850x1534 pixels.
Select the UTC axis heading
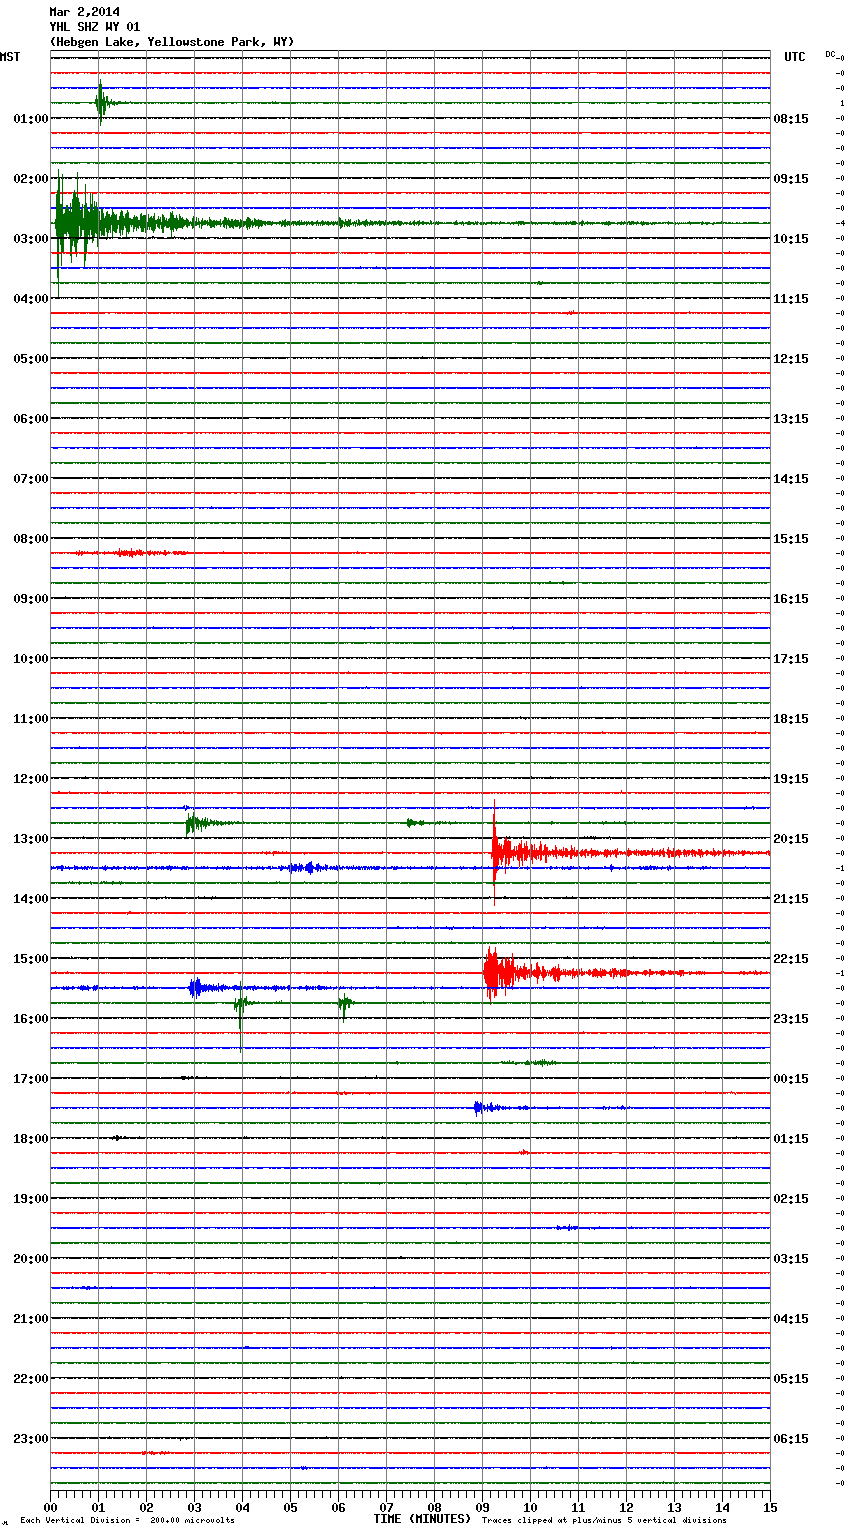[x=795, y=57]
